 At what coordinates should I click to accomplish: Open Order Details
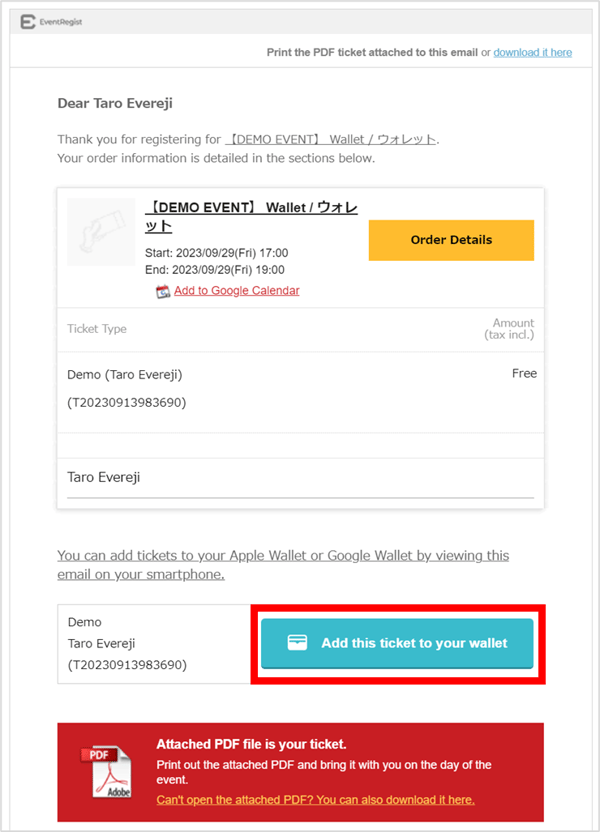coord(451,240)
